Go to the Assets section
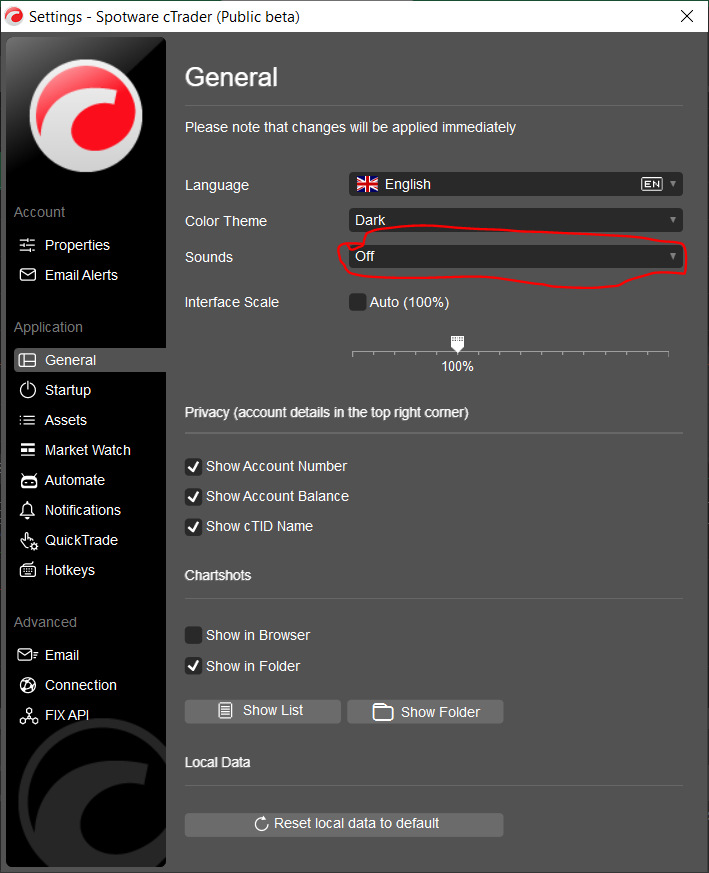This screenshot has height=873, width=709. click(66, 420)
